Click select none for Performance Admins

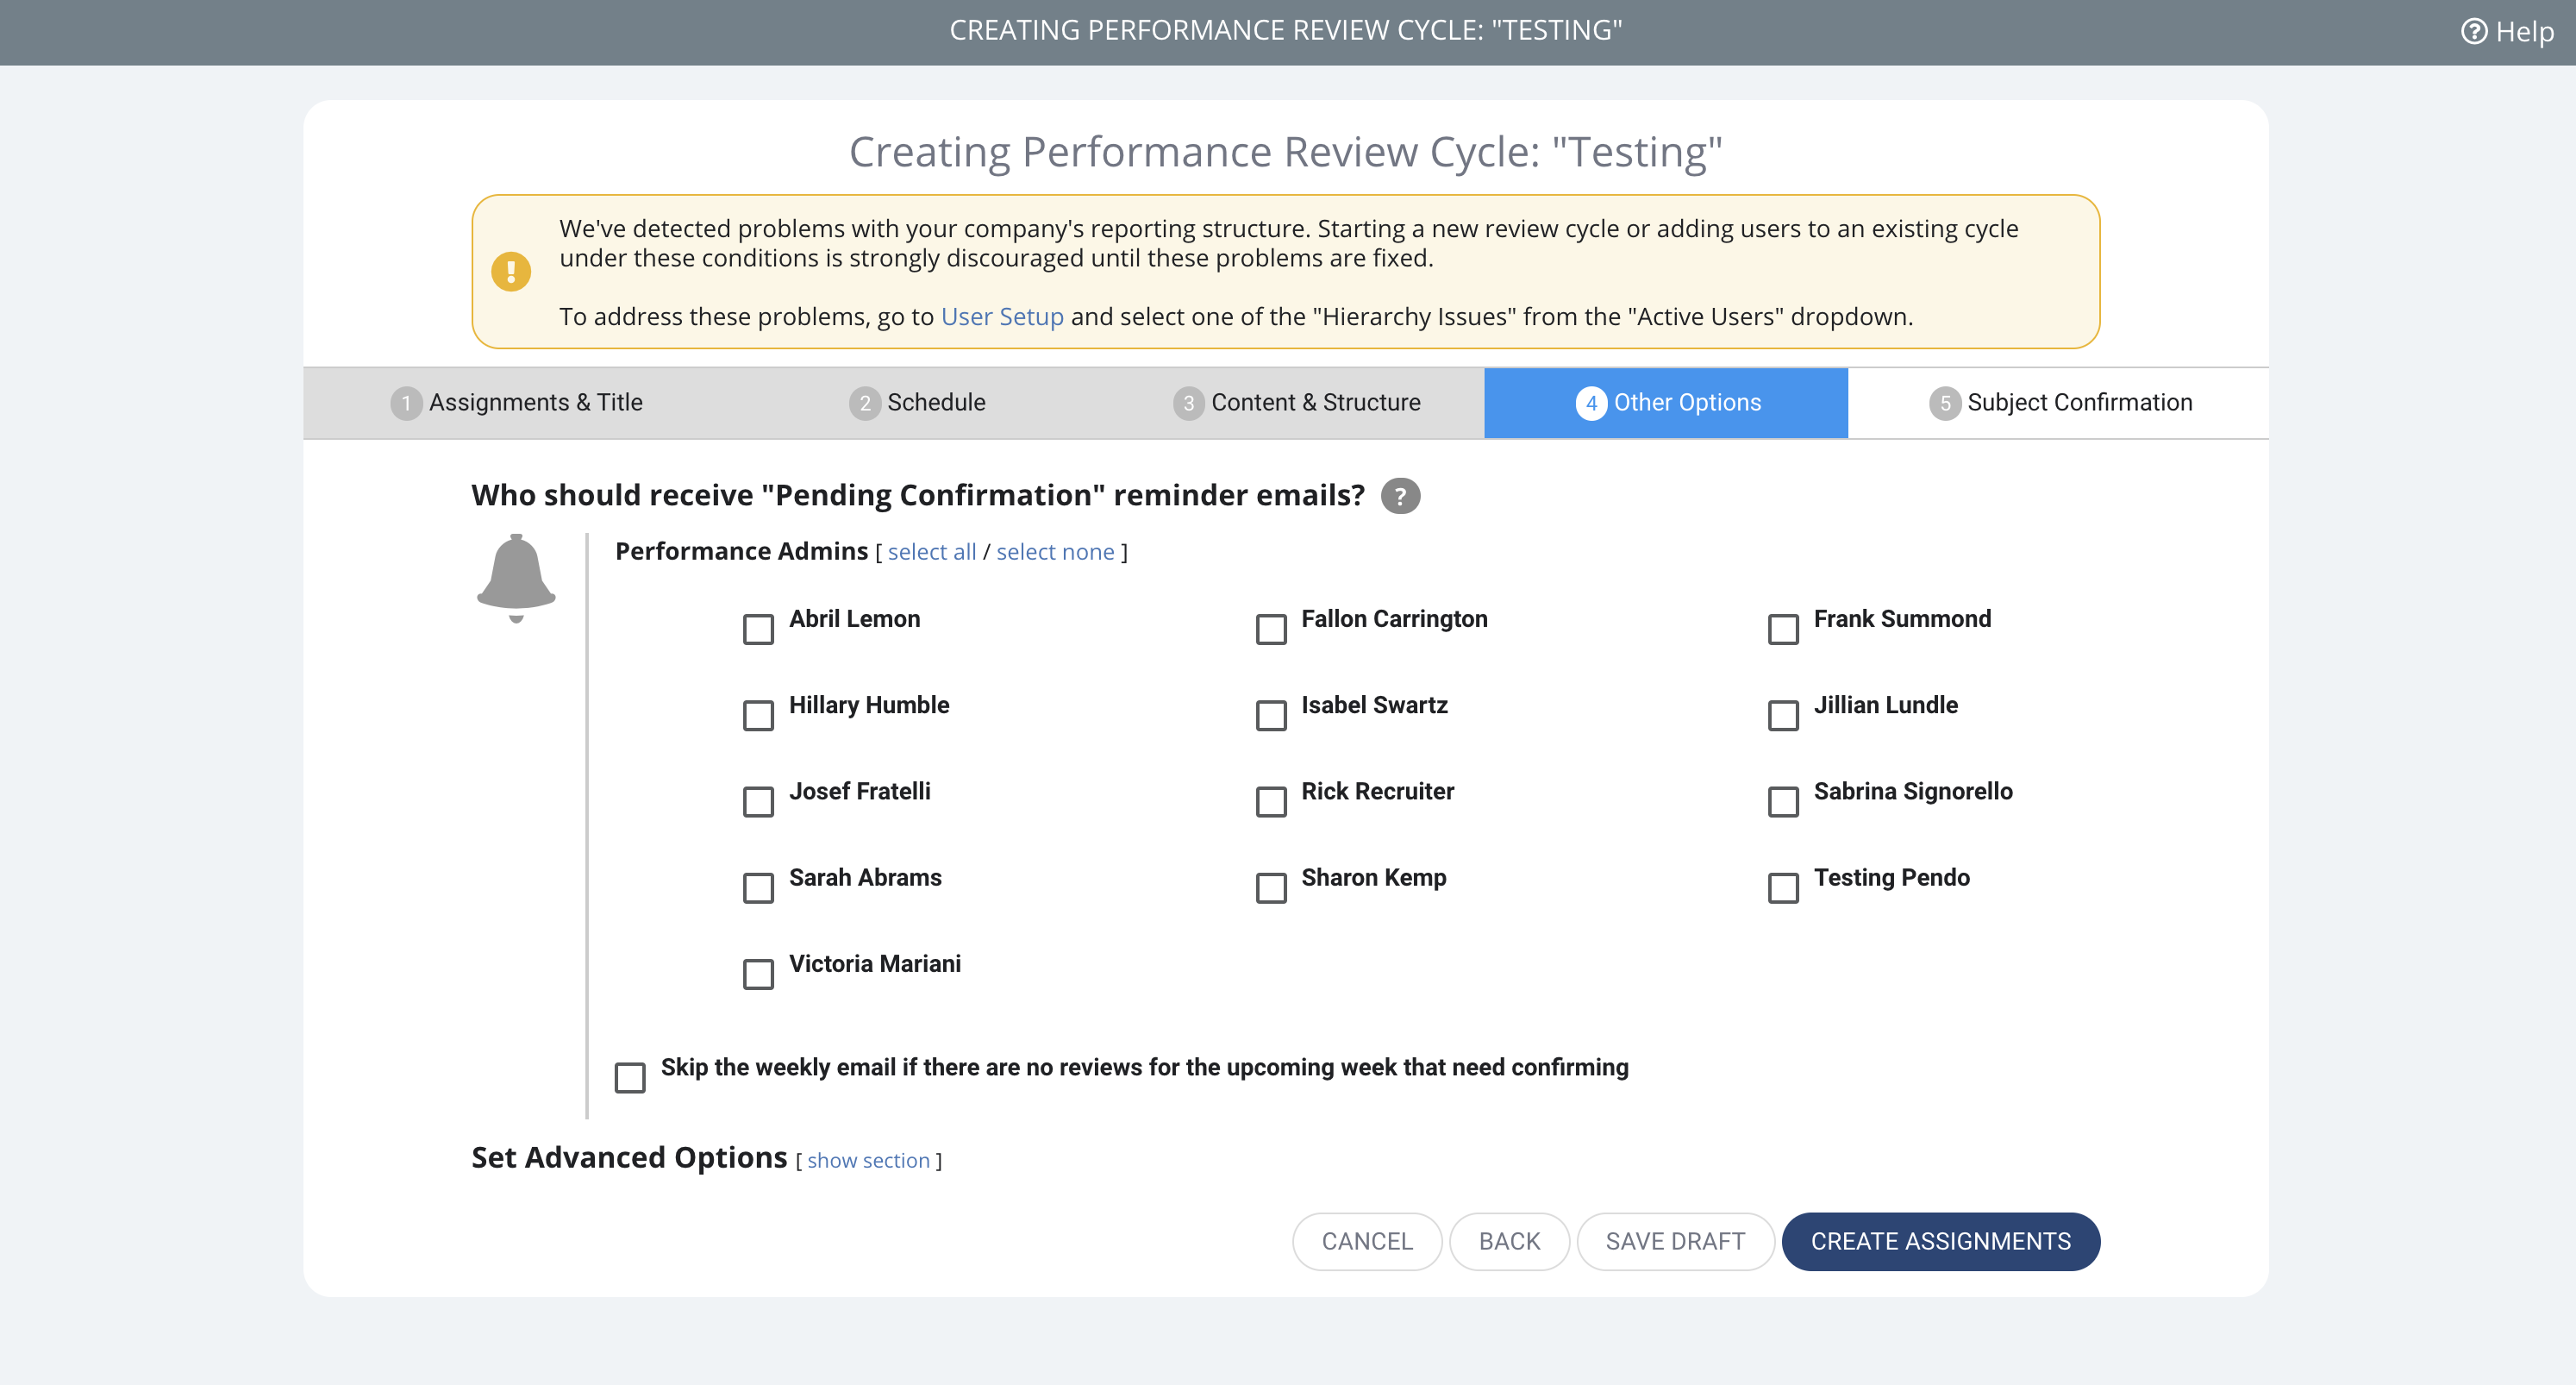[x=1055, y=552]
